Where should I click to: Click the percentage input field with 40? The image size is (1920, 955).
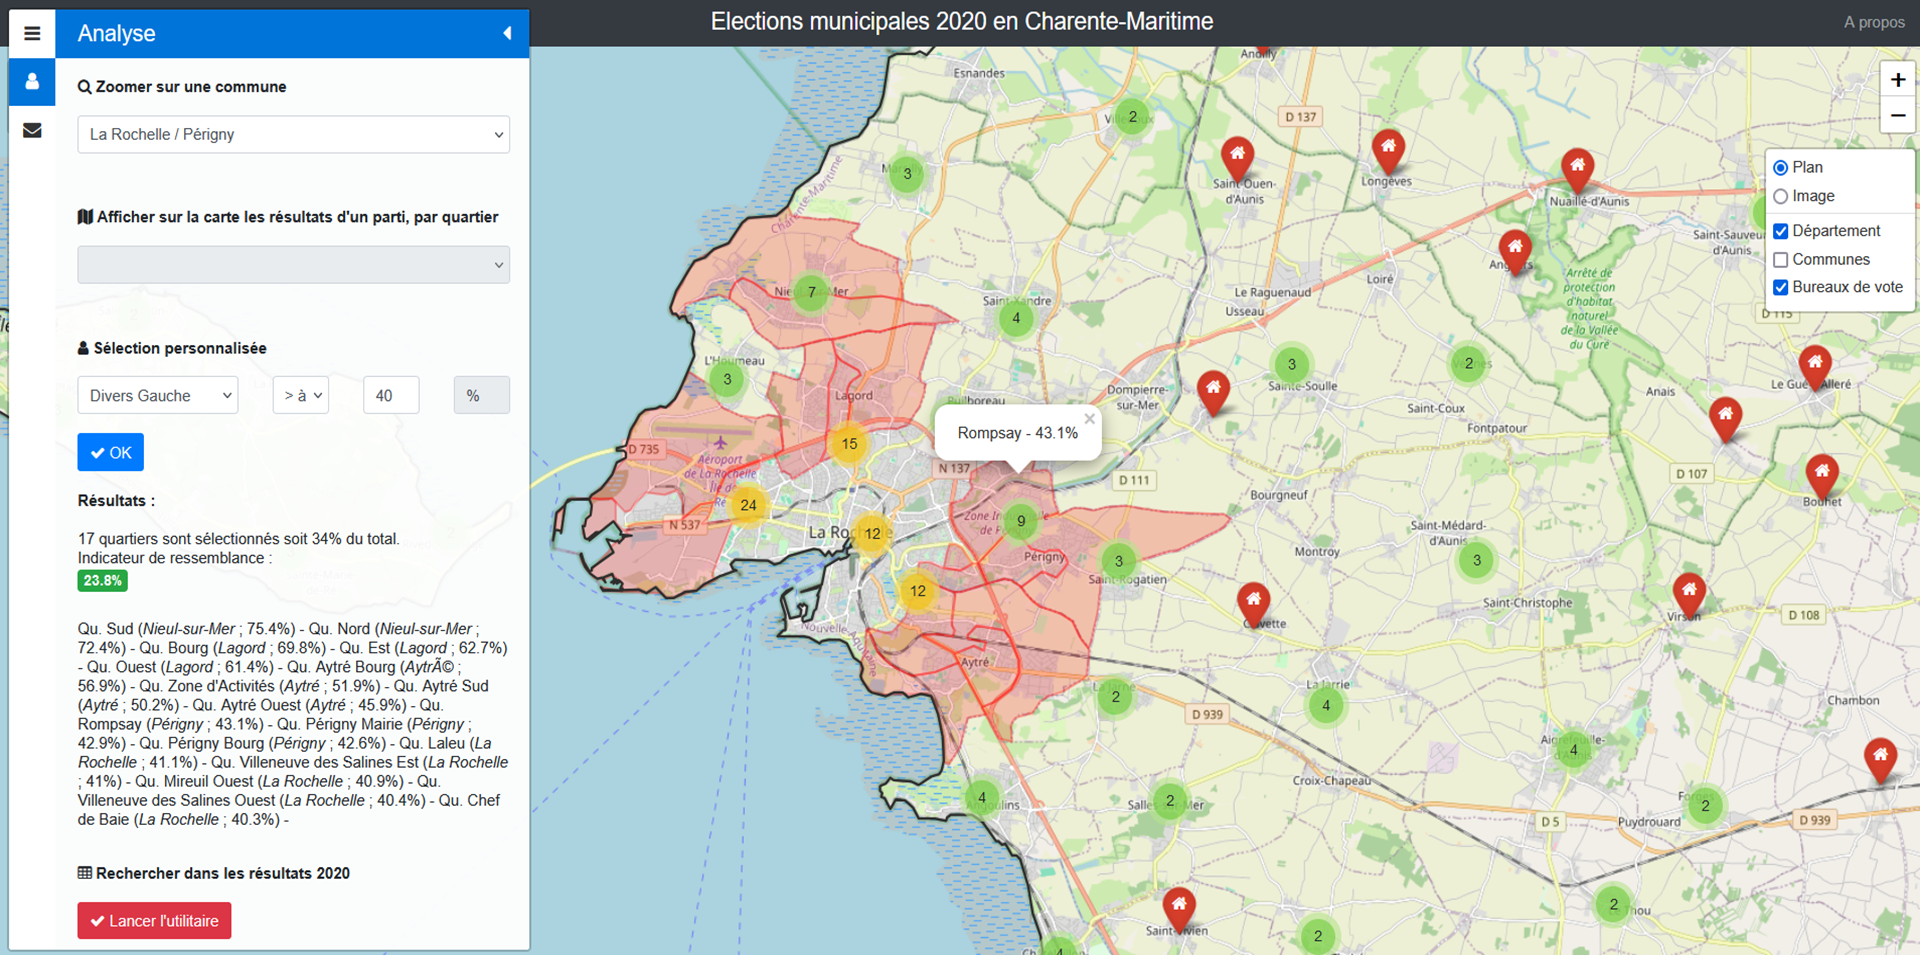pos(390,396)
